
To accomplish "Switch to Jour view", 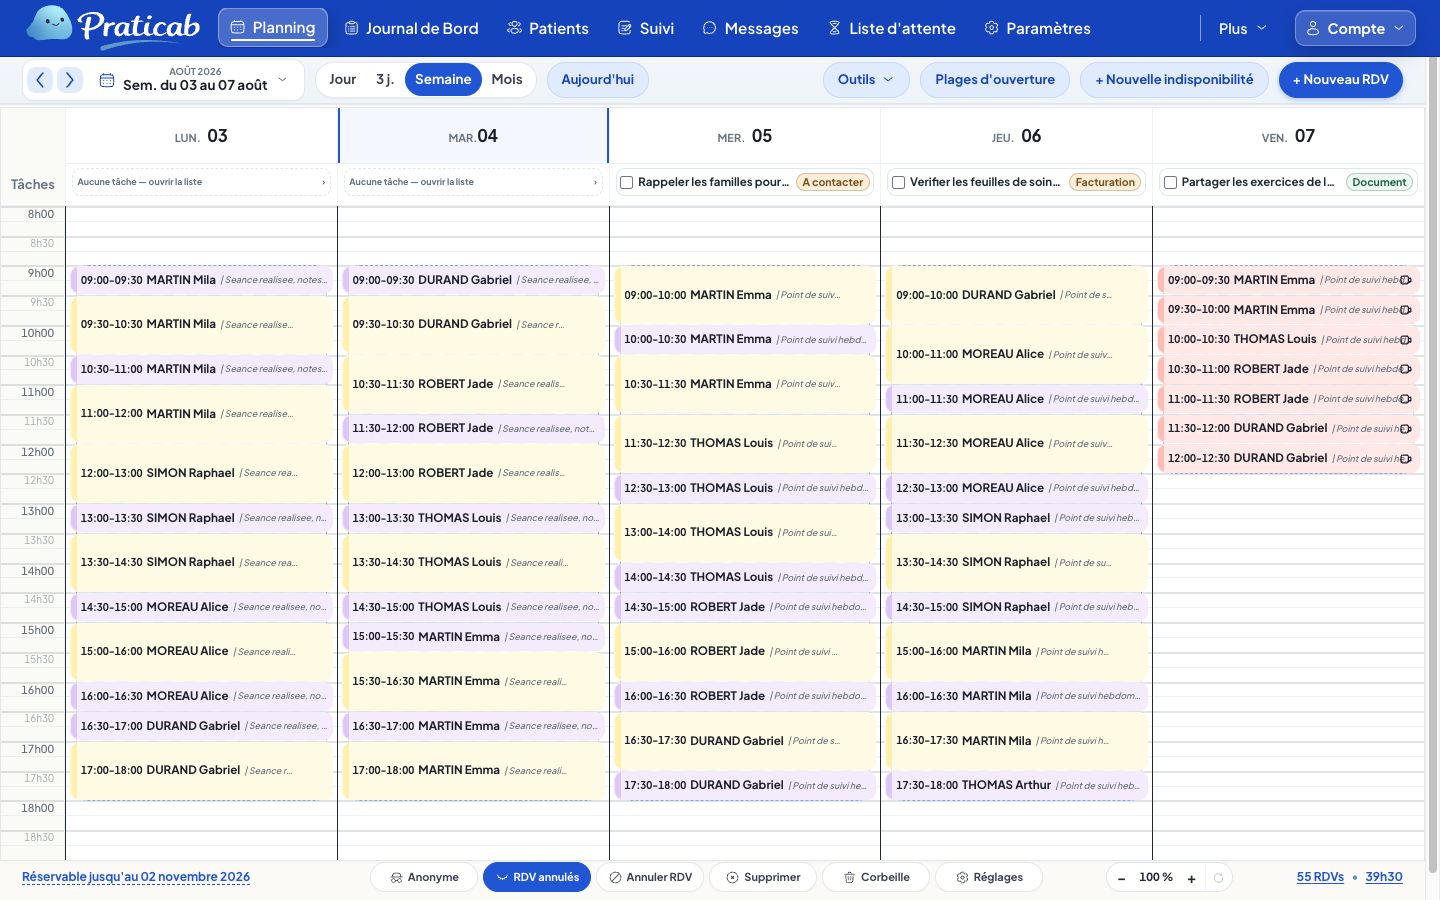I will (342, 80).
